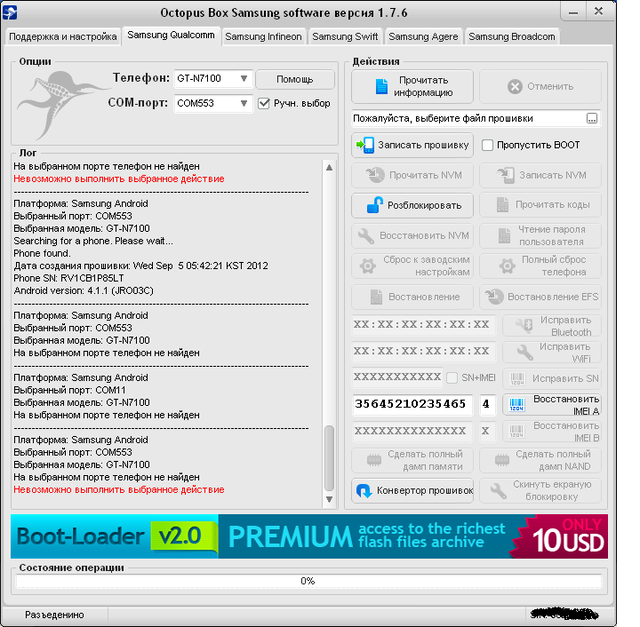
Task: Click the operation status progress bar at 0%
Action: [x=308, y=581]
